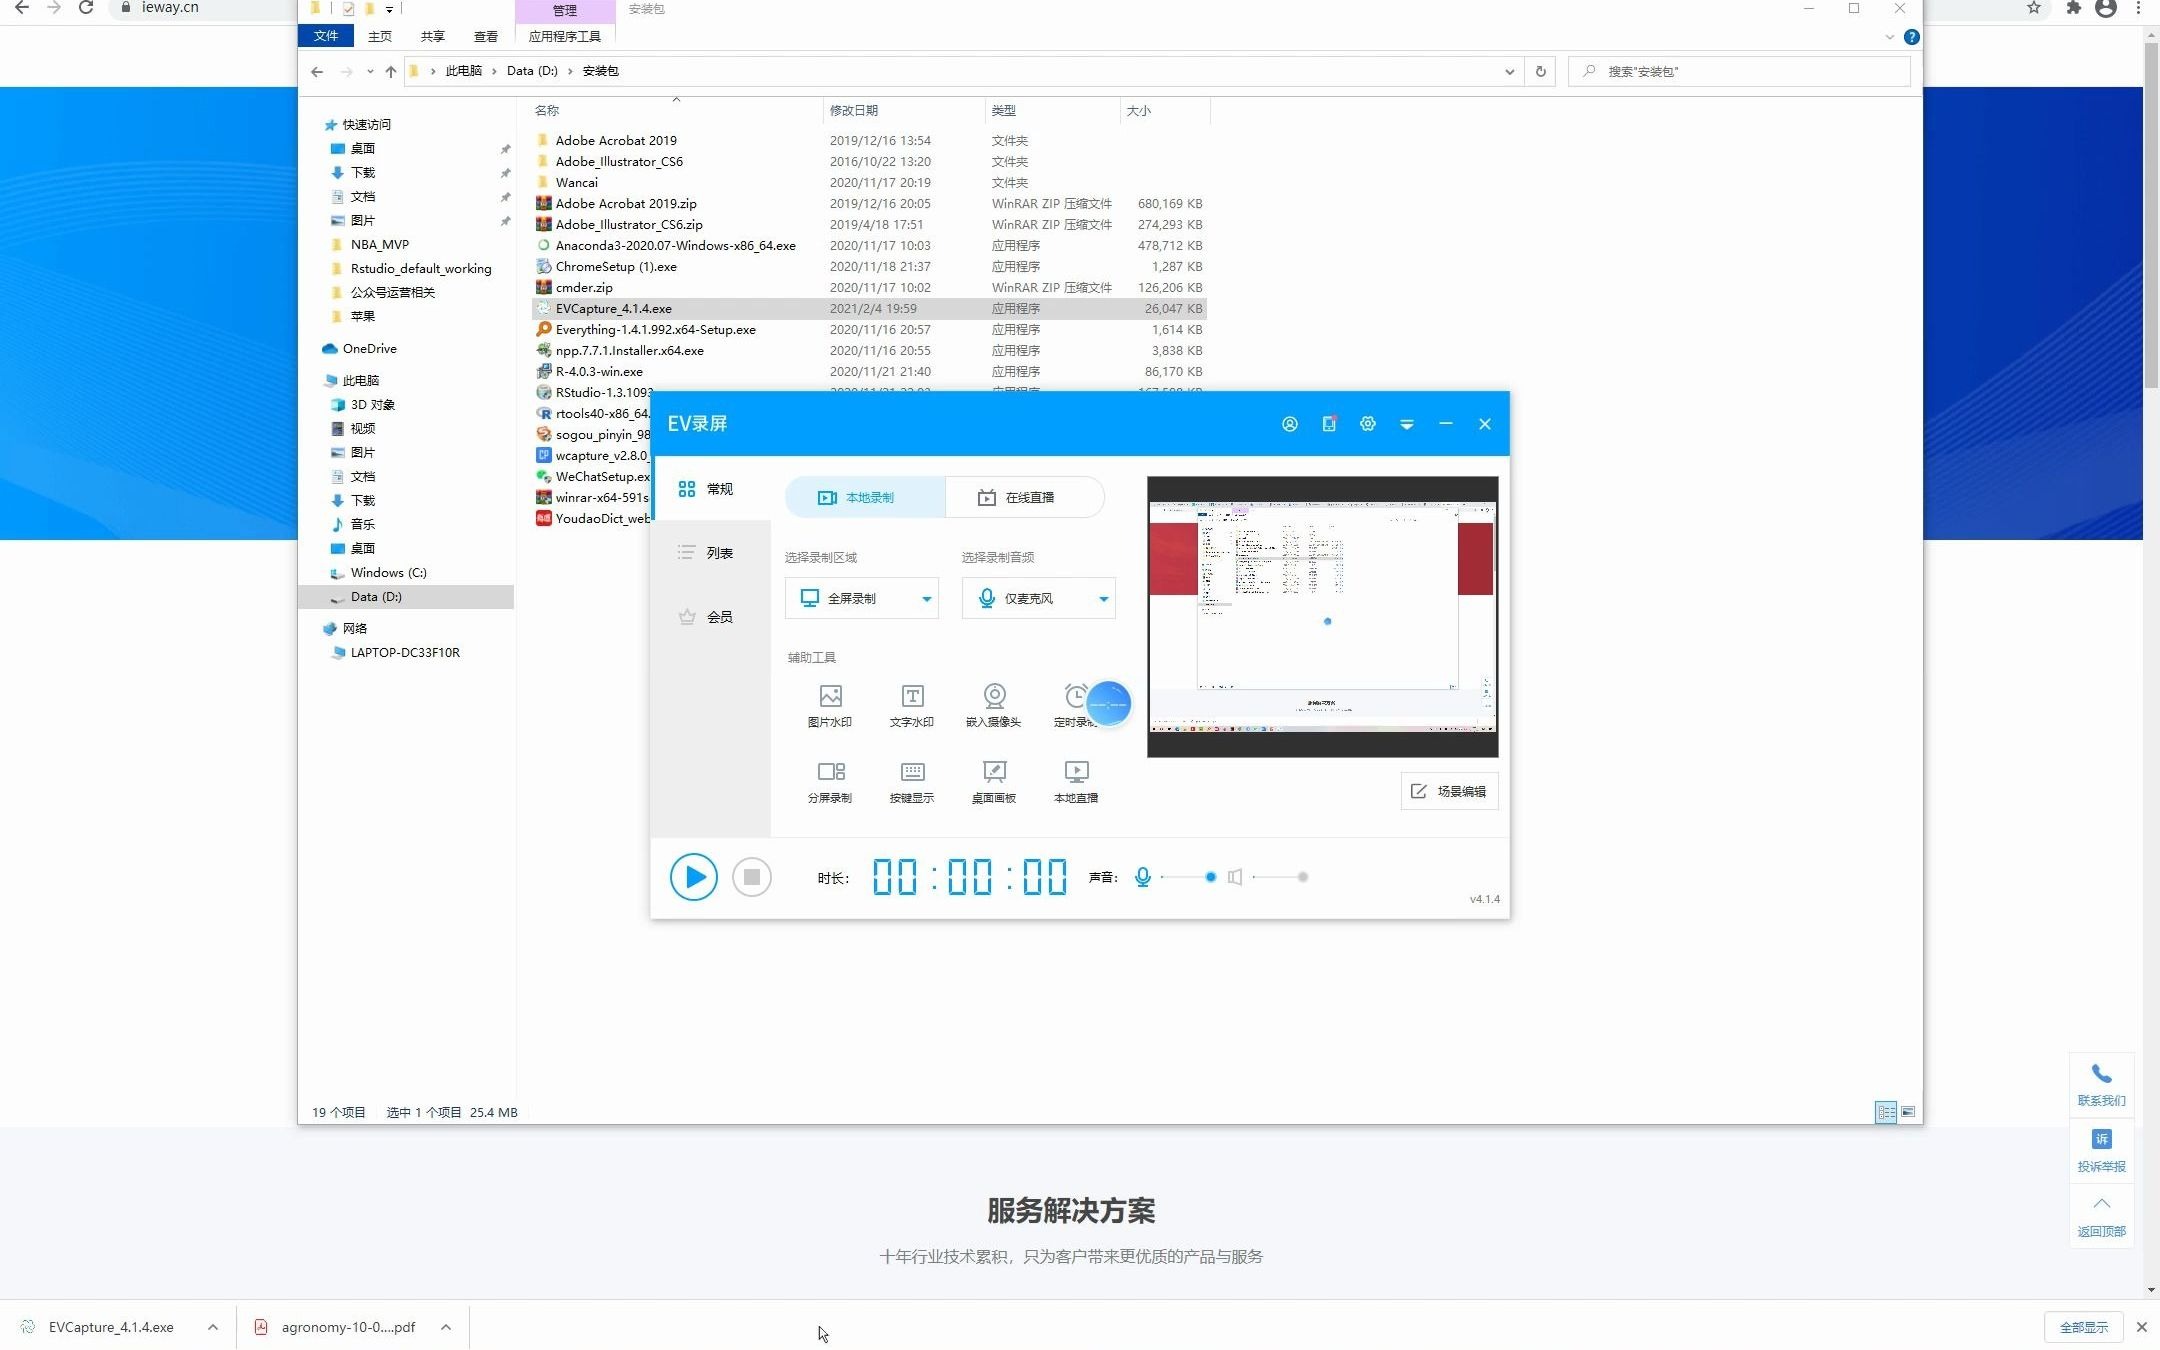Open the 应用程序工具 ribbon tab

565,36
